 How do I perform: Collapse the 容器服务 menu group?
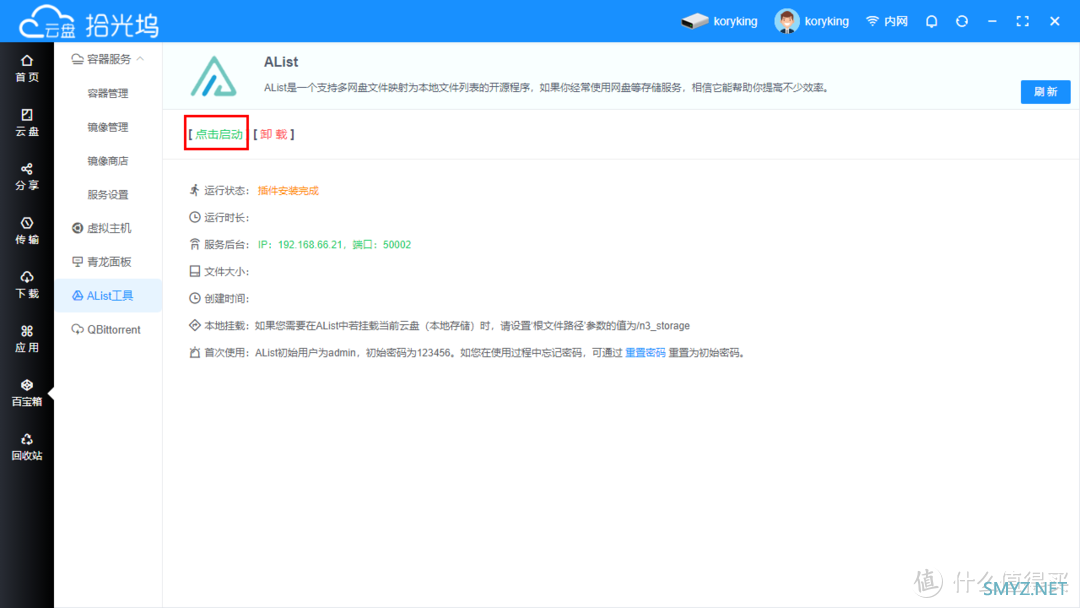pyautogui.click(x=108, y=59)
